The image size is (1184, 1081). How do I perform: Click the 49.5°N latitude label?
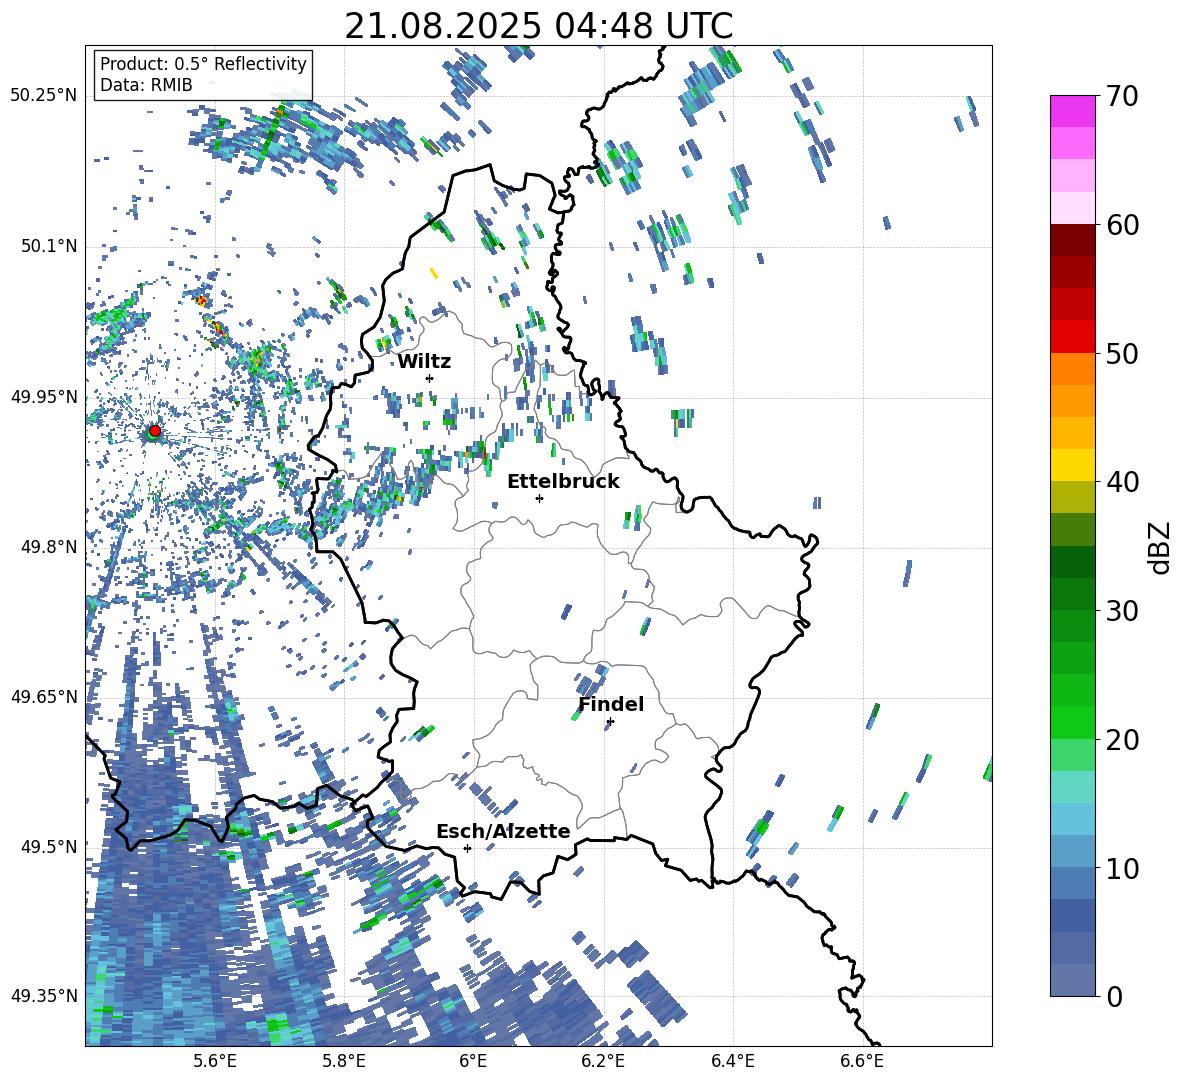point(49,846)
